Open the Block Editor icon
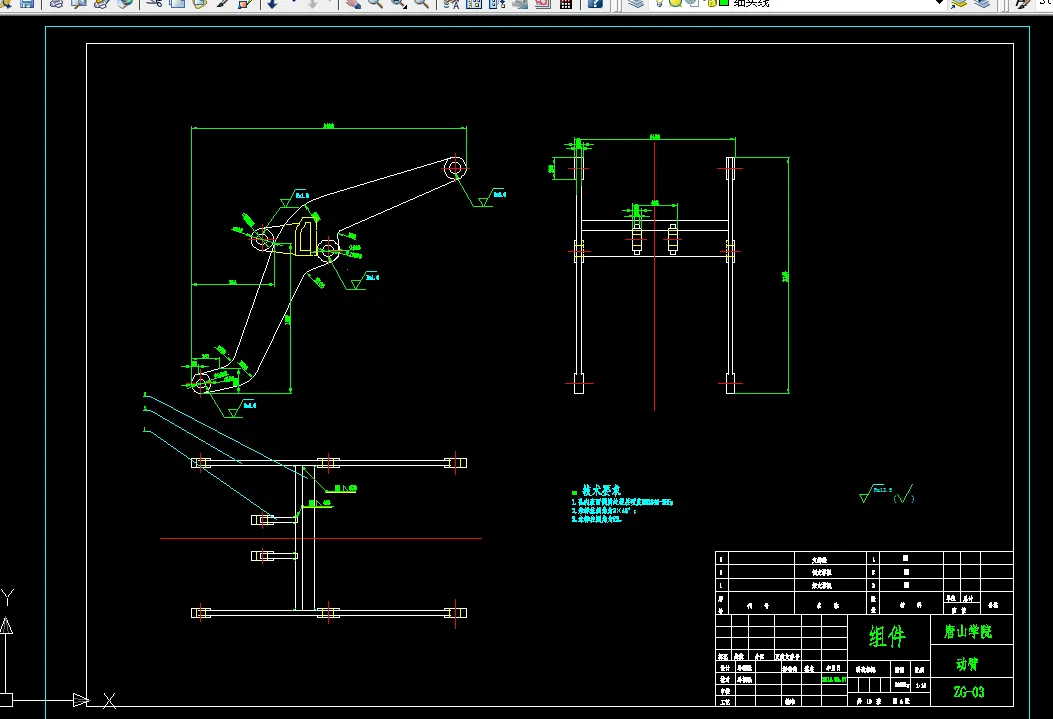The image size is (1053, 719). coord(245,3)
